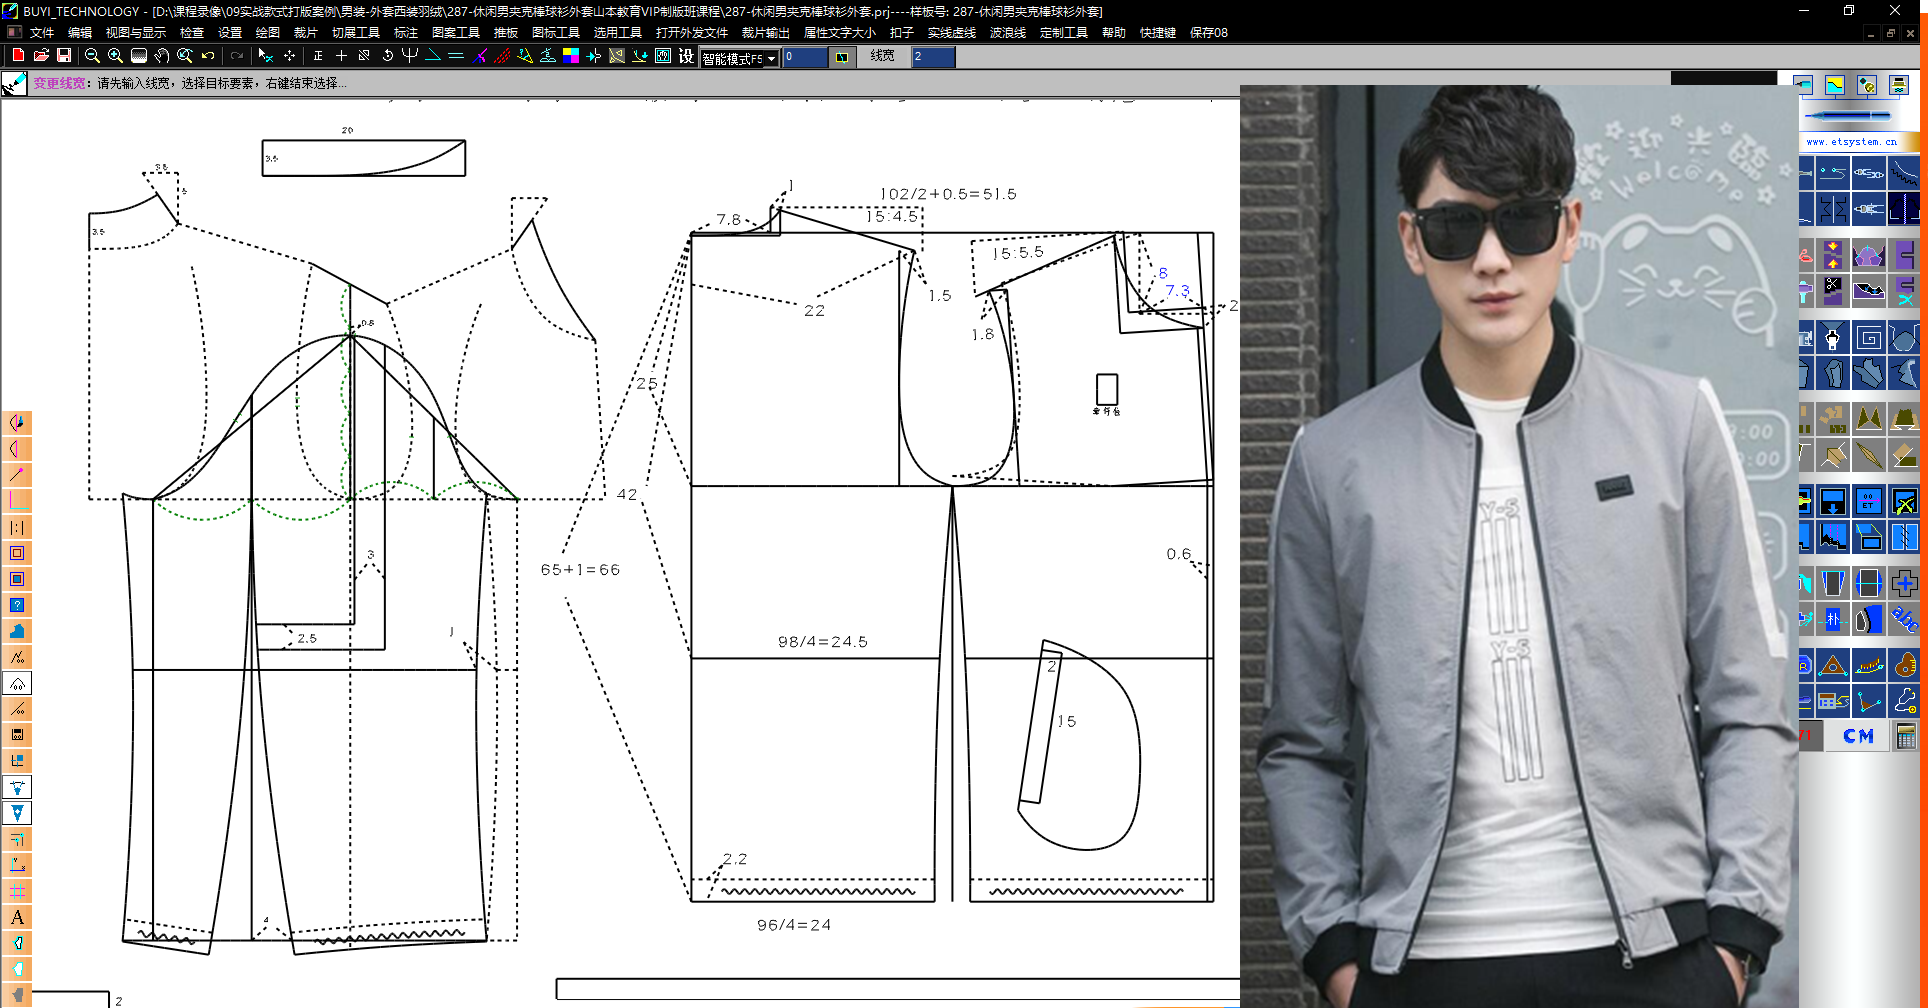The width and height of the screenshot is (1928, 1008).
Task: Click the CM unit button
Action: 1859,736
